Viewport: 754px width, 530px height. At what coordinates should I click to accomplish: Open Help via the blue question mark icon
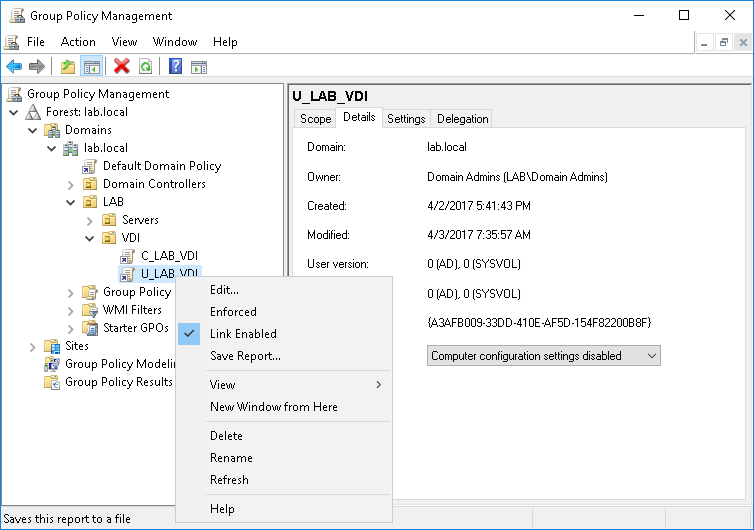[x=175, y=66]
